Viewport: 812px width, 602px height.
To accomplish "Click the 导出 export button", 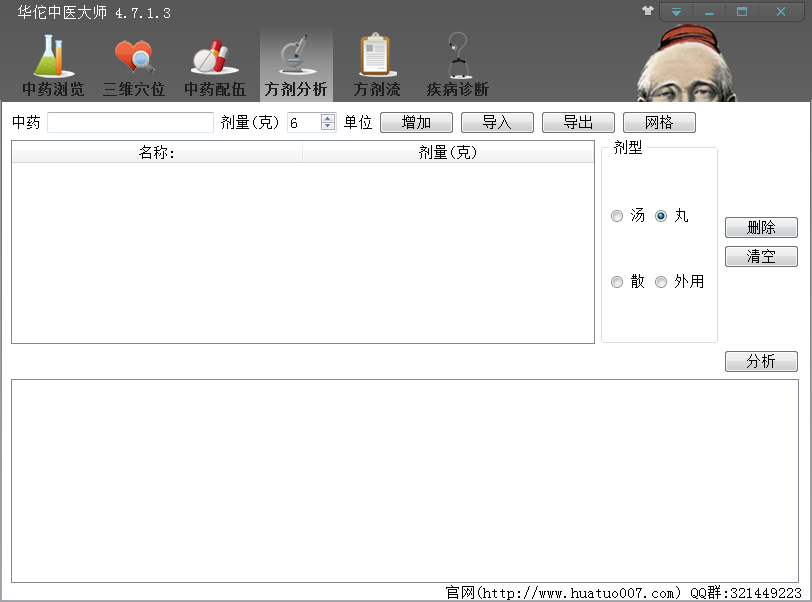I will [x=578, y=122].
